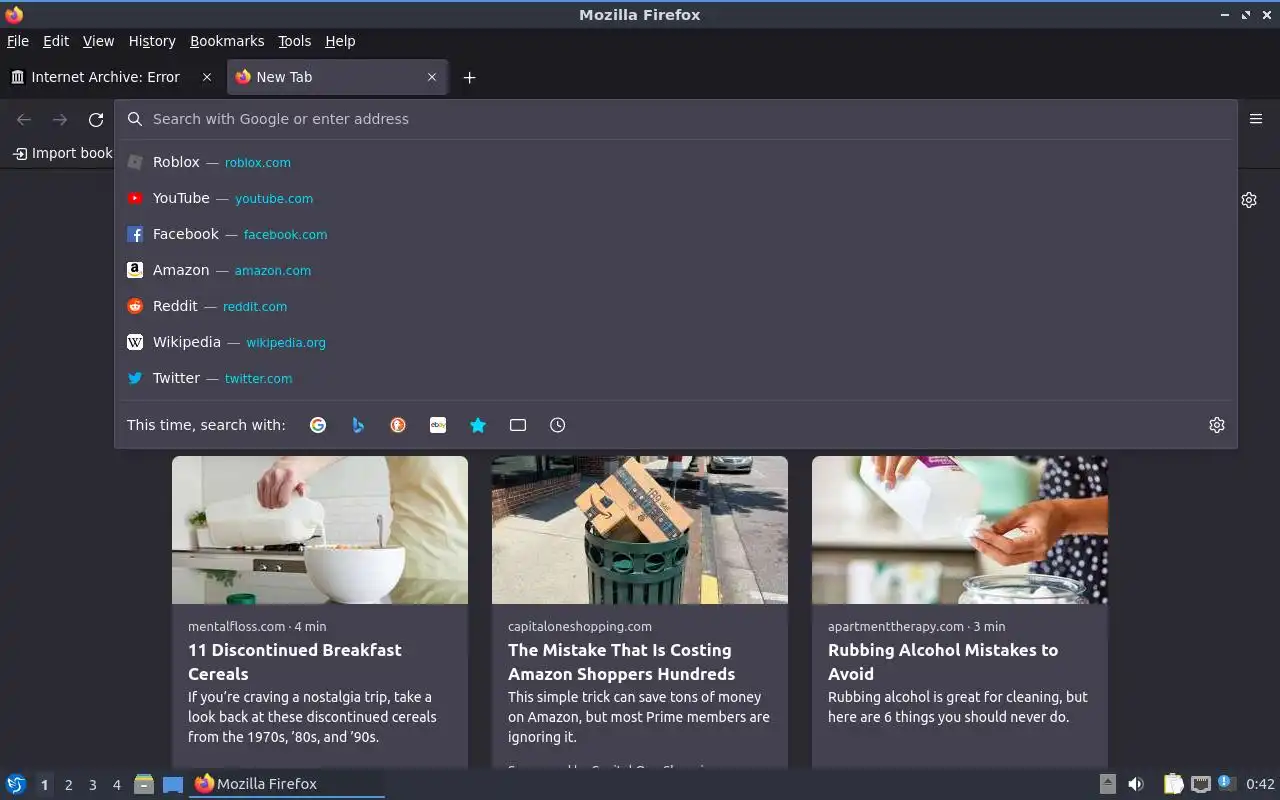Viewport: 1280px width, 800px height.
Task: Focus the address bar search field
Action: (x=675, y=119)
